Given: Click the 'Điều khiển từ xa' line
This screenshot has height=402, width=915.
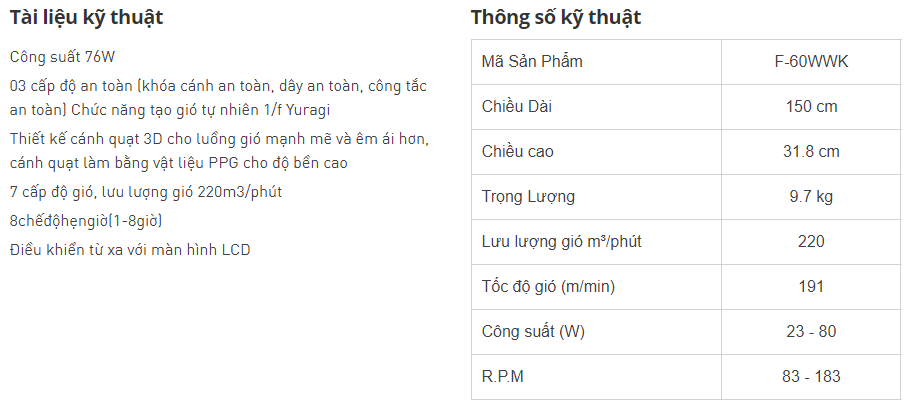Looking at the screenshot, I should (x=130, y=250).
